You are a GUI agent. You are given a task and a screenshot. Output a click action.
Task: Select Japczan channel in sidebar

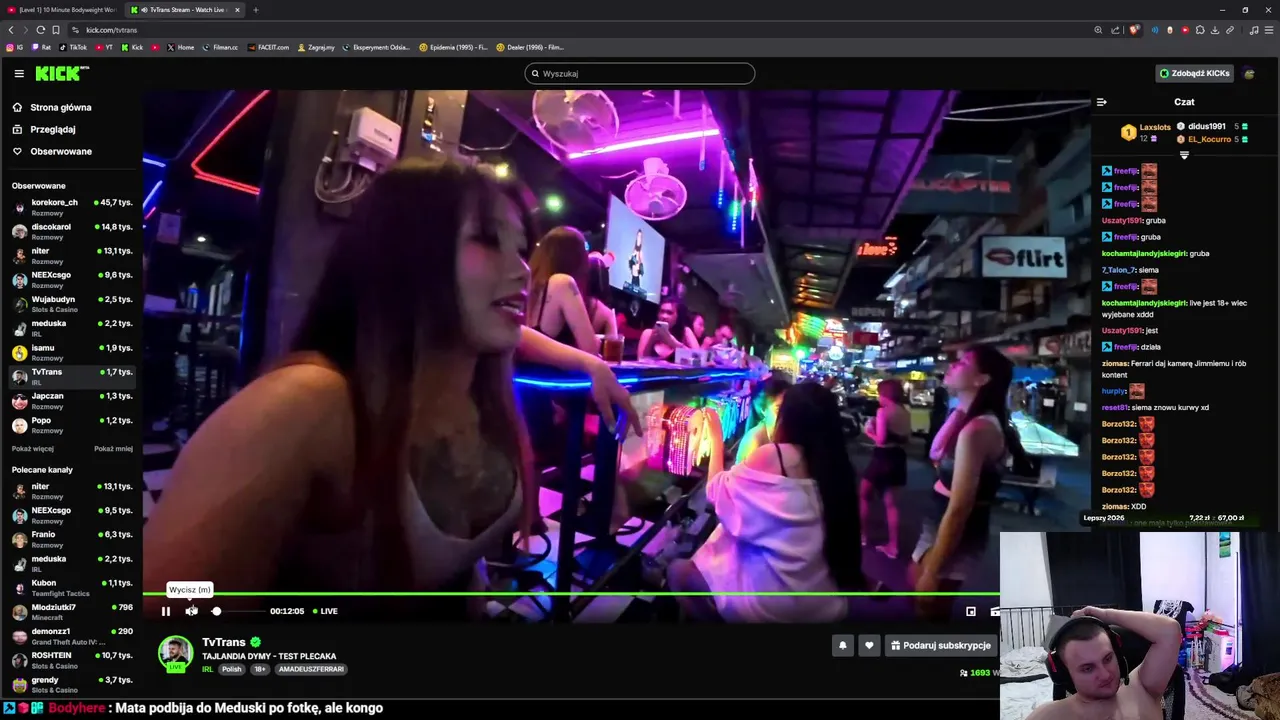[72, 400]
